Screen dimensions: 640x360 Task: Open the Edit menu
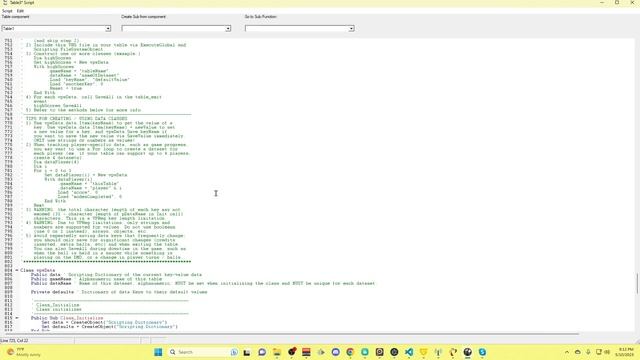pos(20,11)
